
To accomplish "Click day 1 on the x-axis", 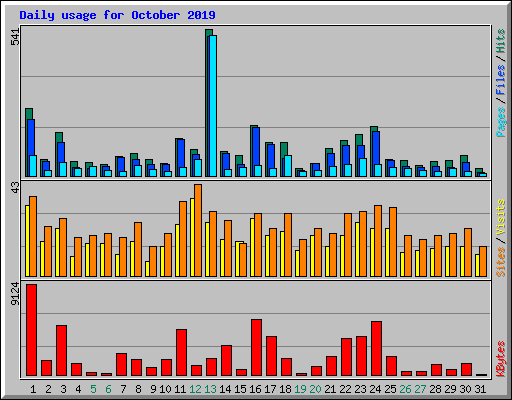I will click(33, 389).
